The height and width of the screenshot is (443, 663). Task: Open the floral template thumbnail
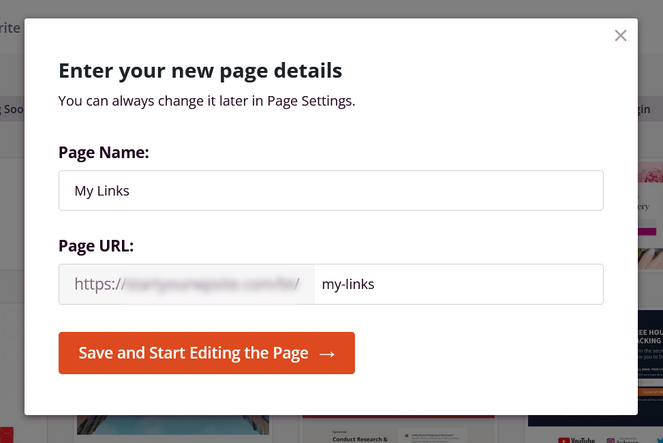(650, 216)
